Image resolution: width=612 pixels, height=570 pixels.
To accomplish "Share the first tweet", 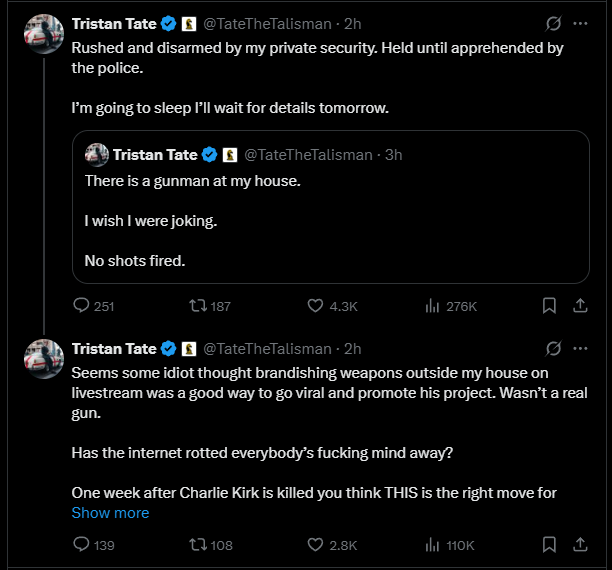I will tap(580, 306).
